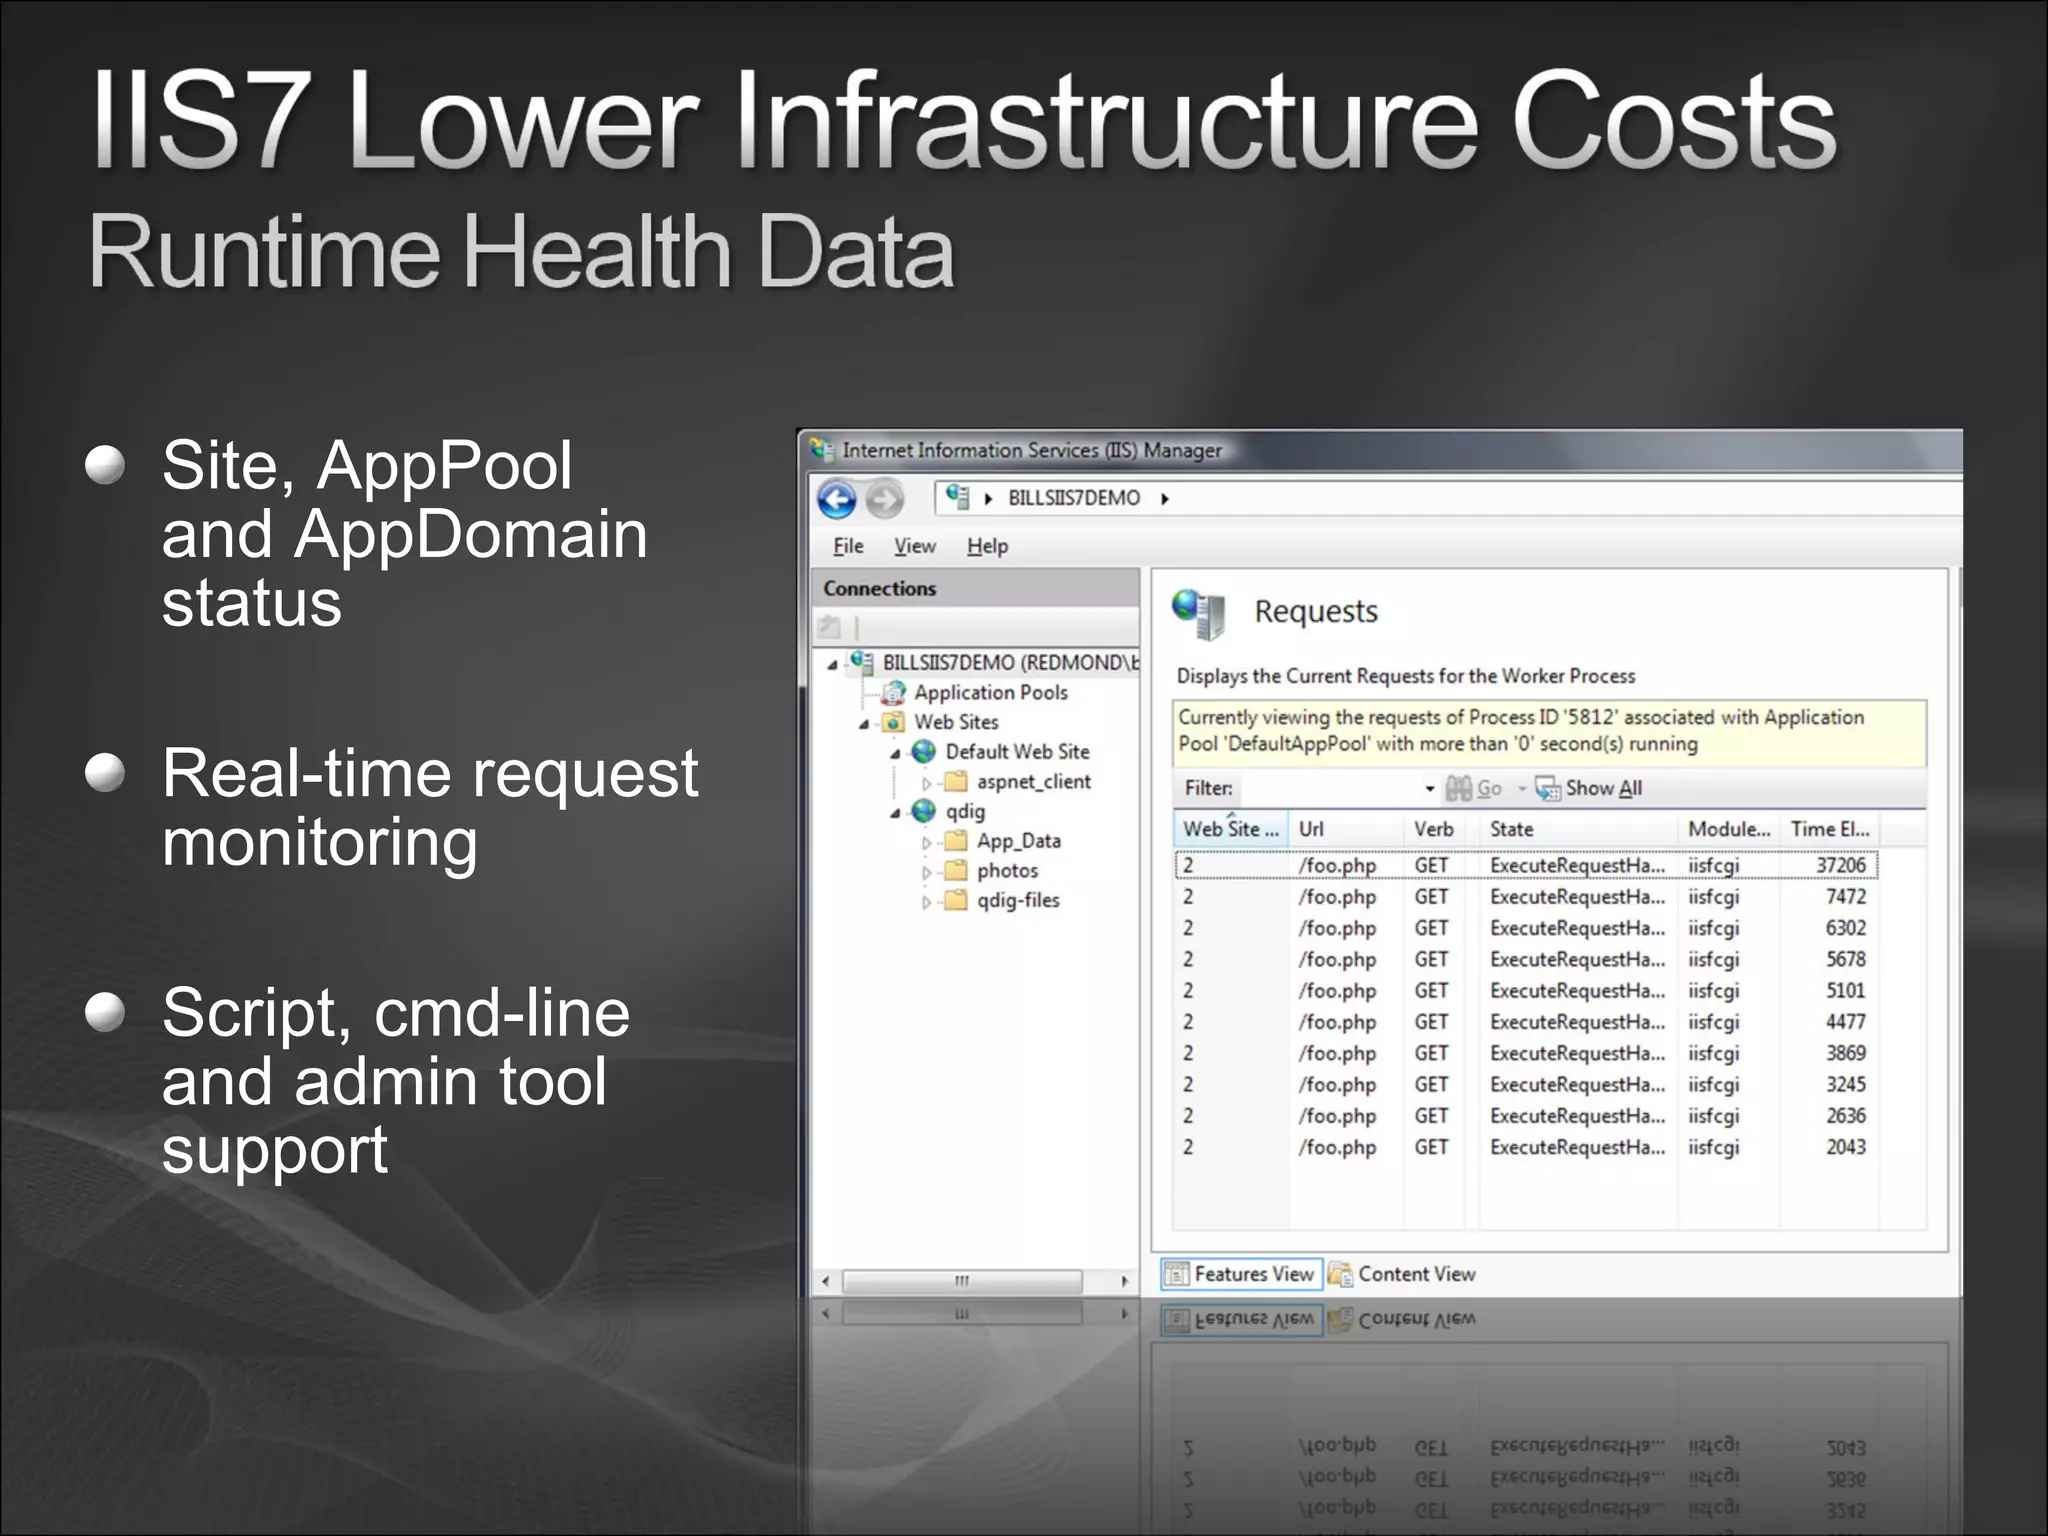Expand the qdig-files folder node

[x=927, y=902]
